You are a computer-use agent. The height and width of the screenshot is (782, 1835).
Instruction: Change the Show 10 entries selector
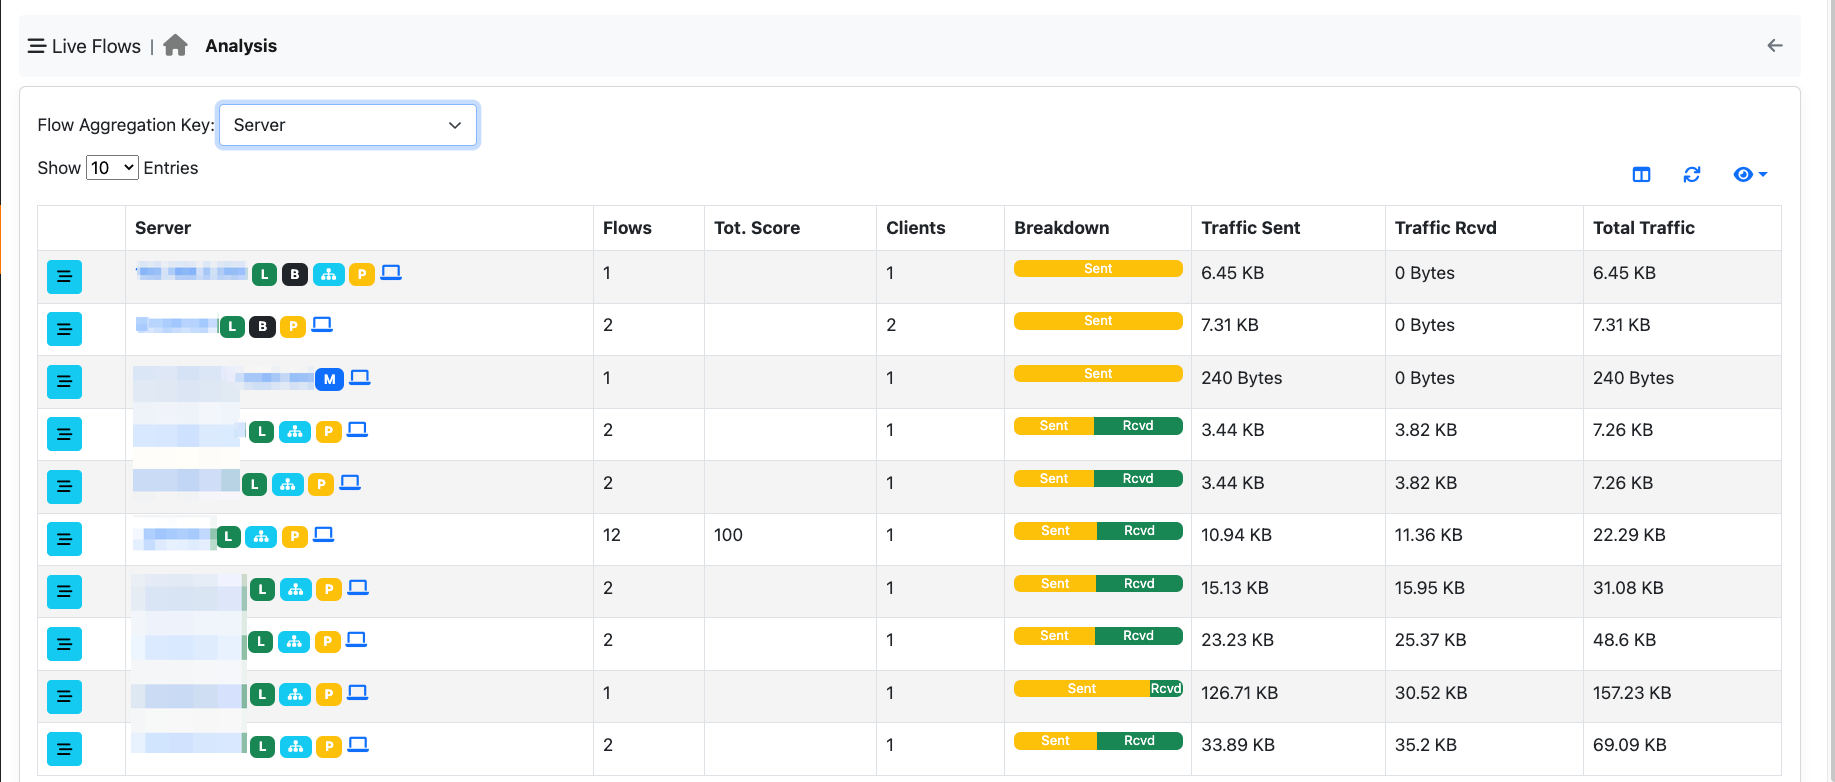(112, 168)
